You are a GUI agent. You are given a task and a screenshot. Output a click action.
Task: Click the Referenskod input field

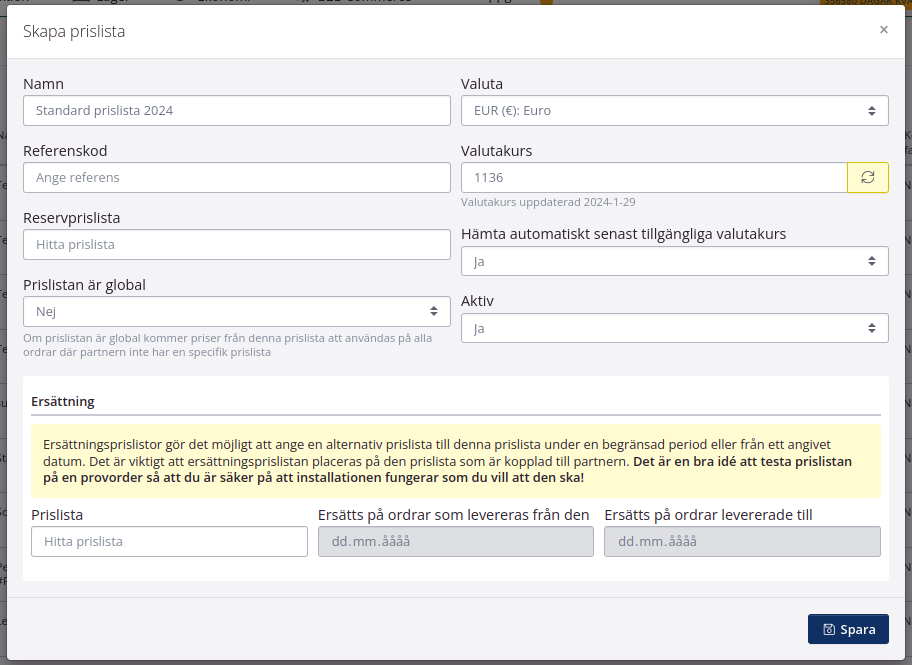coord(236,177)
